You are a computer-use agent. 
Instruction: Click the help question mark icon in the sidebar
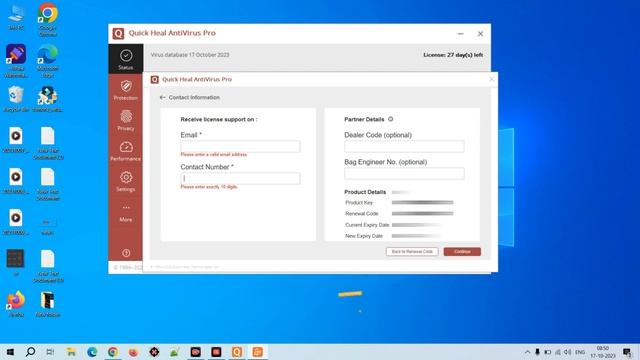click(x=126, y=253)
